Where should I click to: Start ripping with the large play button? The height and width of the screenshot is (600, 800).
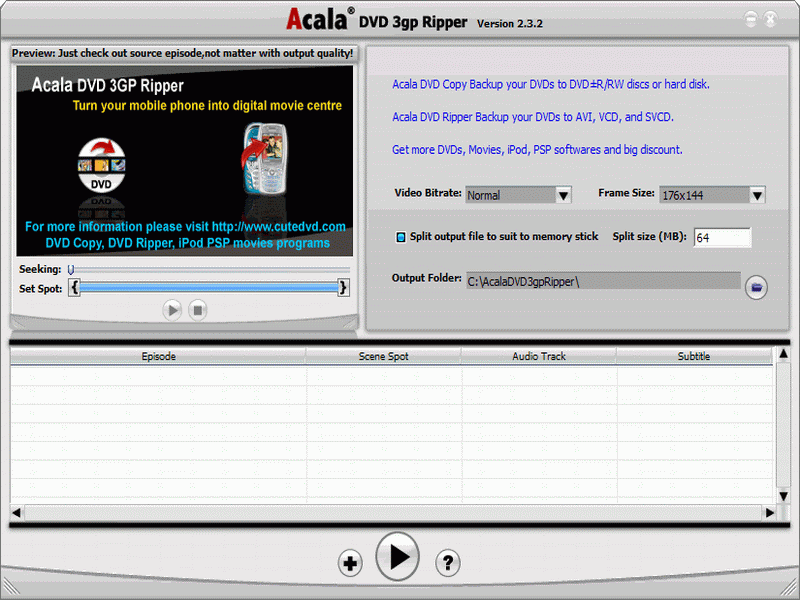[x=397, y=556]
